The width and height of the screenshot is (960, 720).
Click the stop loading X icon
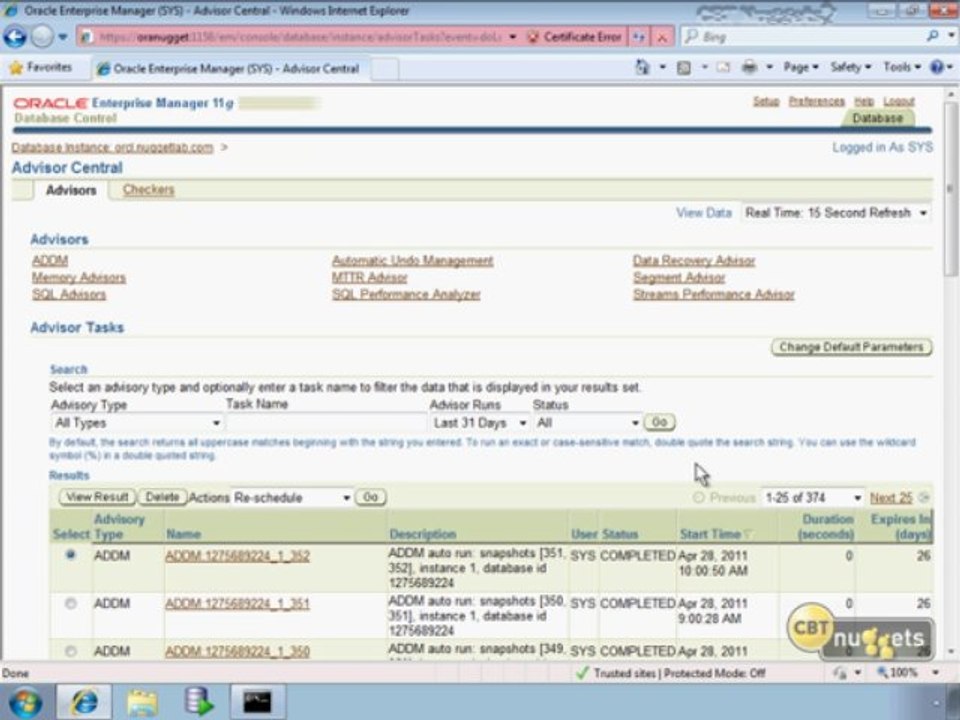[662, 37]
